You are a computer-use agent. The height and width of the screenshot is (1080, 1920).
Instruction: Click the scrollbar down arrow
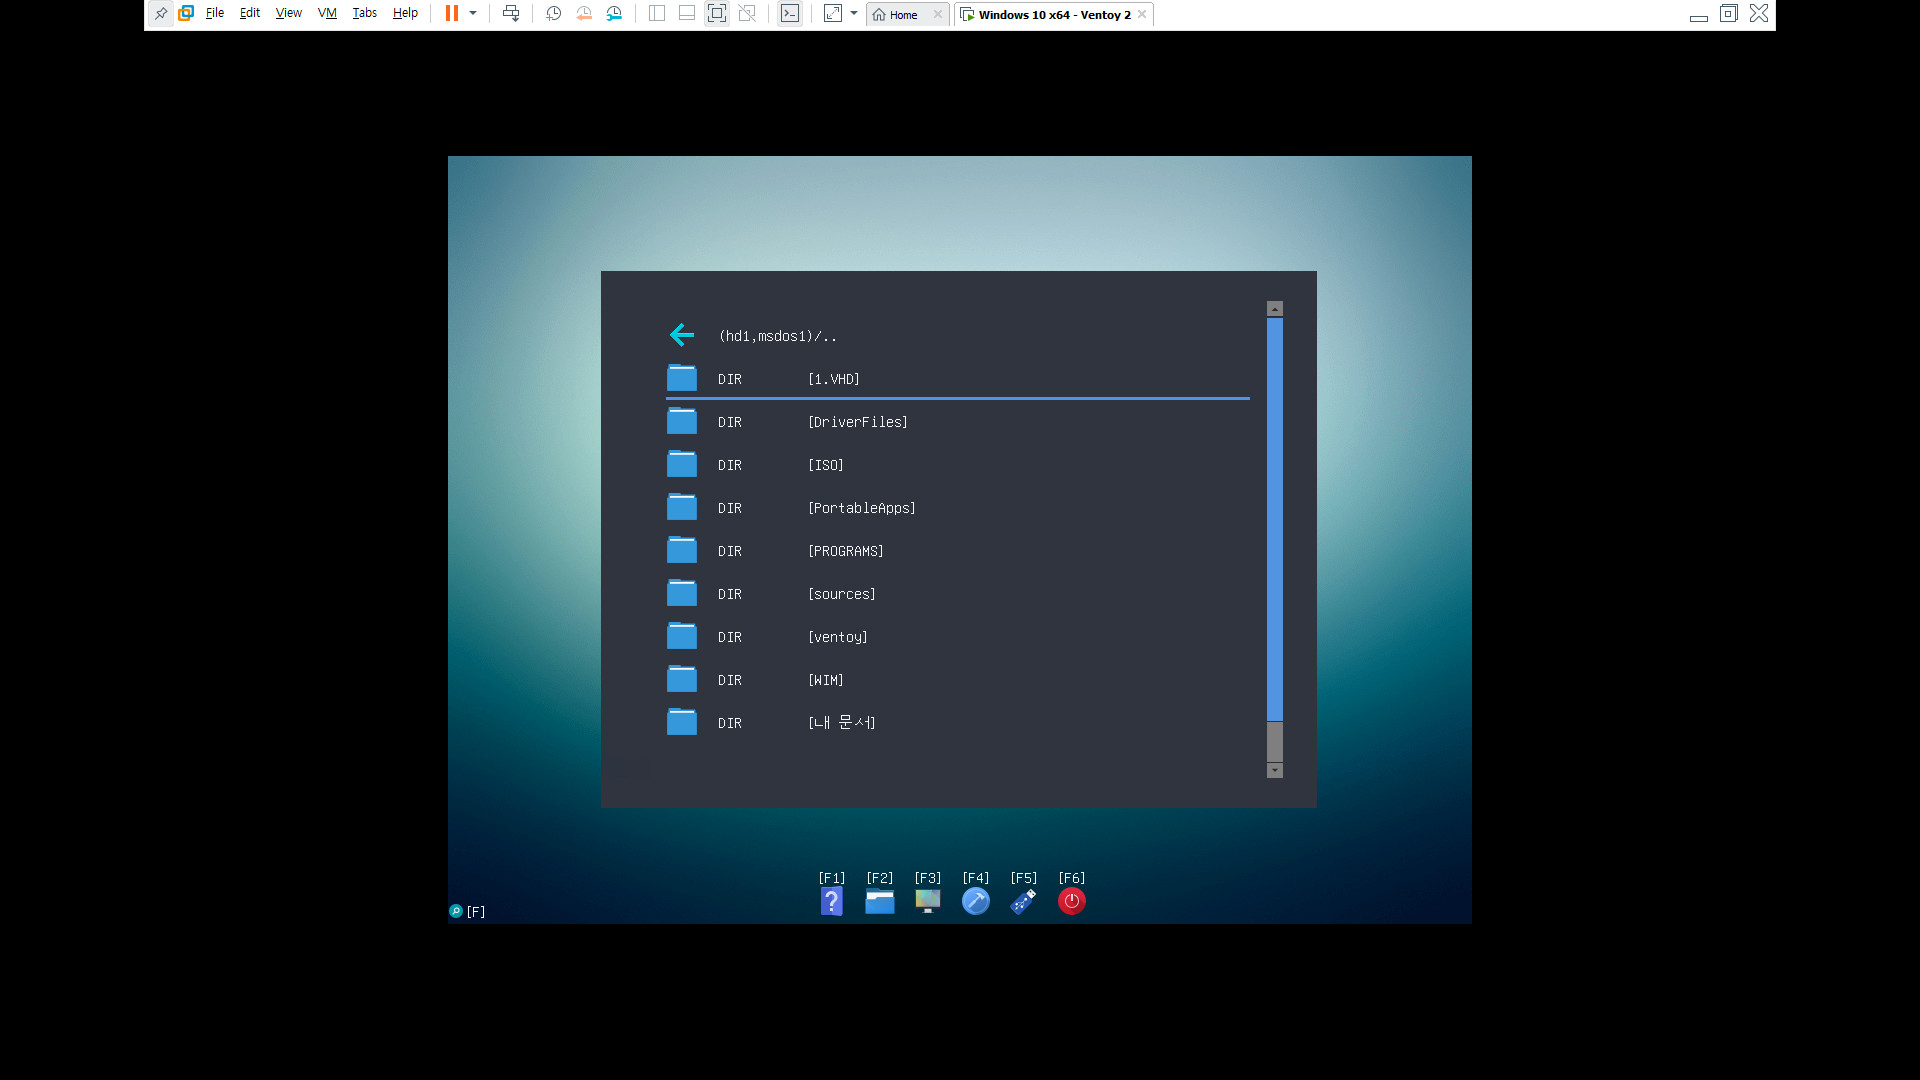click(1275, 770)
